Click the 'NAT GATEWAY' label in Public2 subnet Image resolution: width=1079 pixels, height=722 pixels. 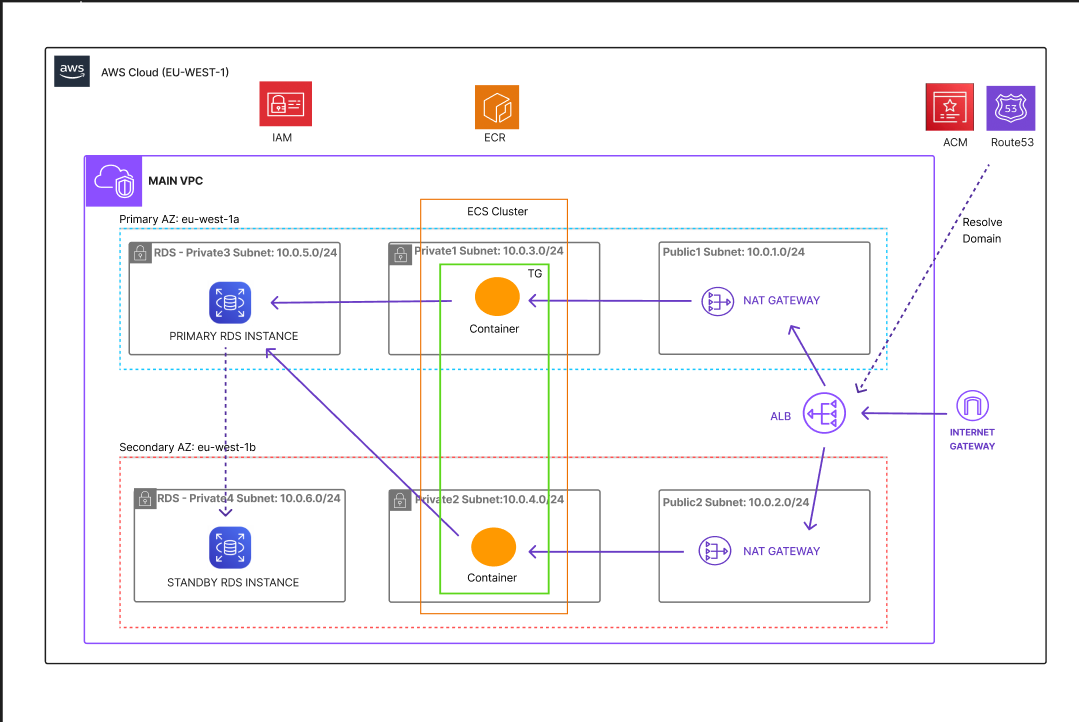(782, 551)
